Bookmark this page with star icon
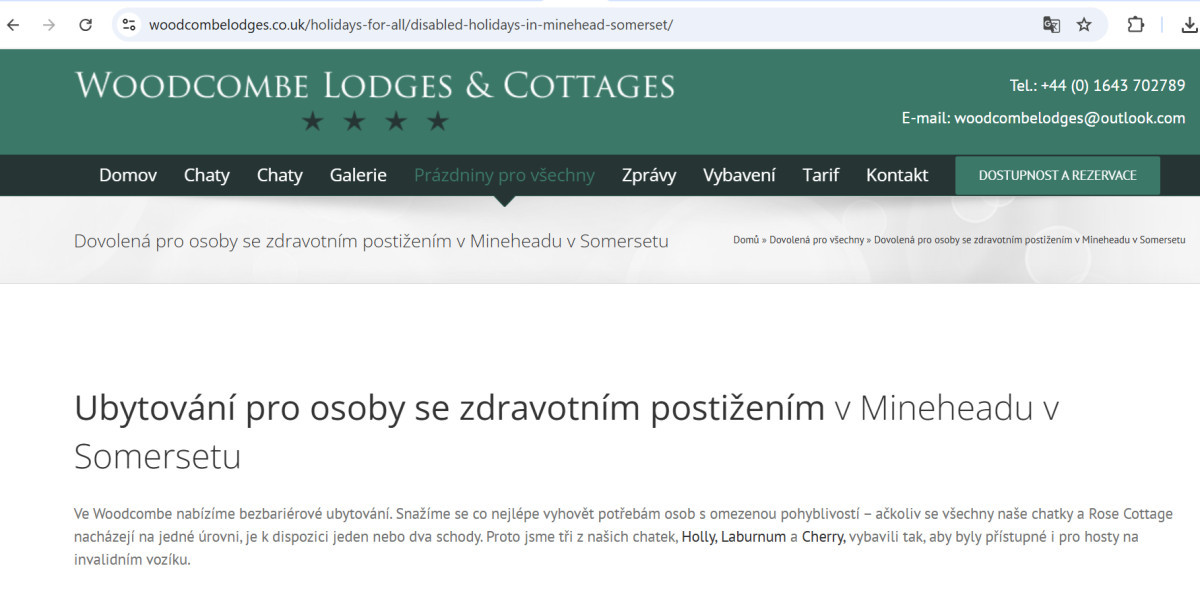The image size is (1200, 592). (1084, 25)
